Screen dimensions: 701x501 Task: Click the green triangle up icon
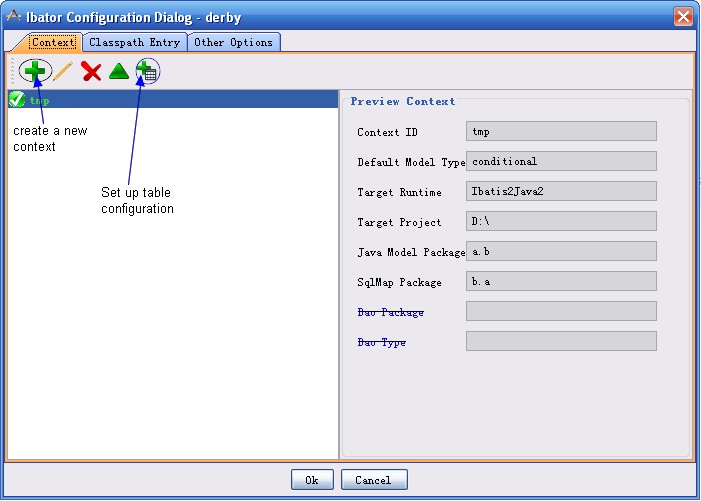119,71
